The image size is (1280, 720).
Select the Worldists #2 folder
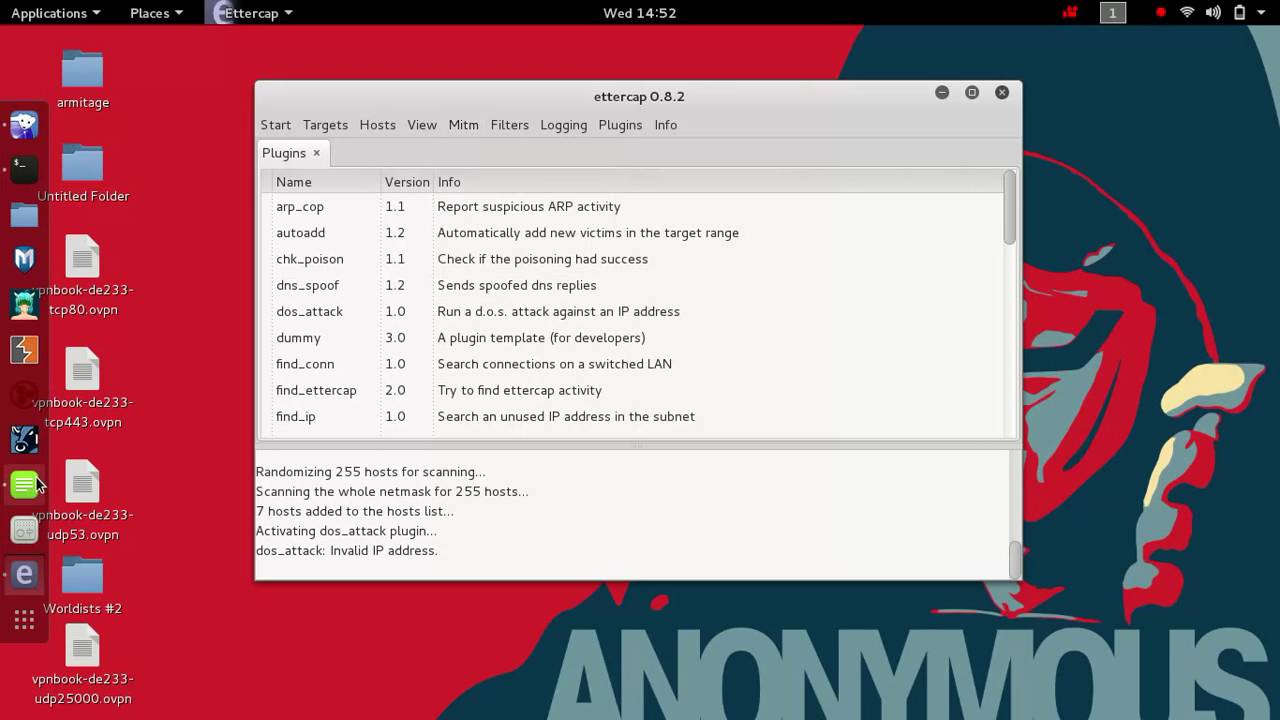(x=83, y=587)
